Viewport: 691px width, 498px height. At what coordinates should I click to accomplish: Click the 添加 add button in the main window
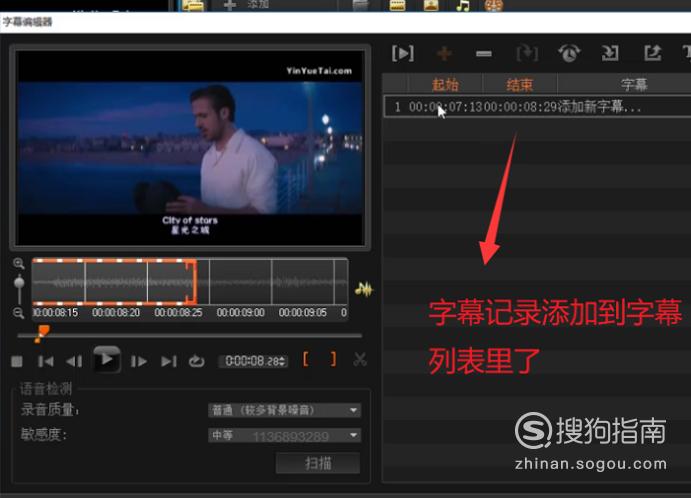coord(247,5)
